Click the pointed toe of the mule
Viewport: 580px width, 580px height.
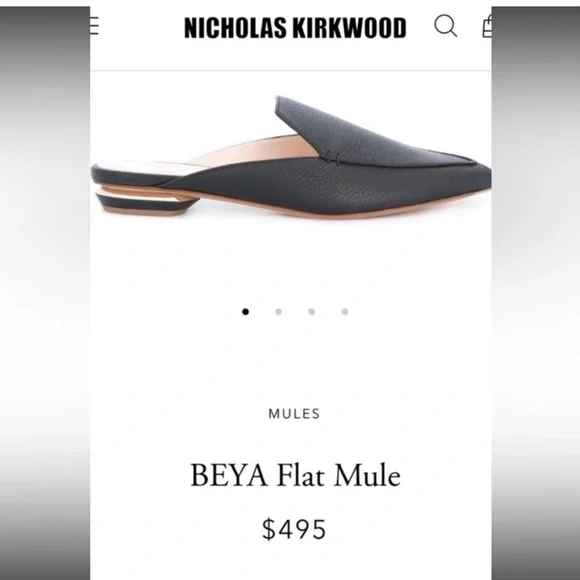click(470, 178)
